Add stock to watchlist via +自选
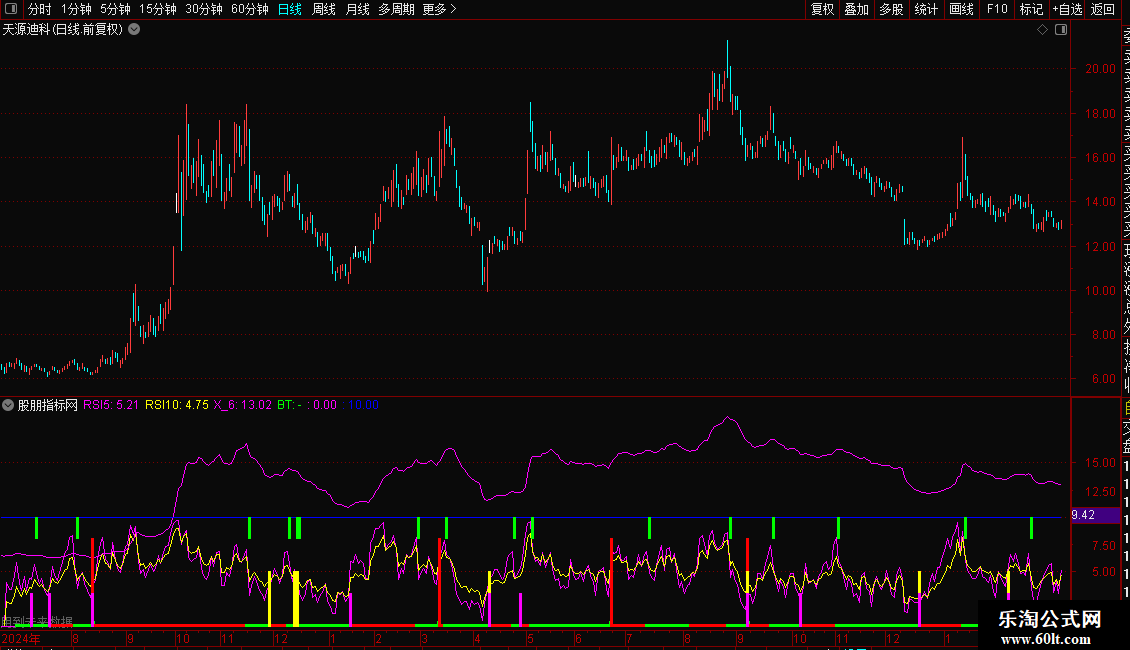This screenshot has height=650, width=1130. click(1067, 9)
